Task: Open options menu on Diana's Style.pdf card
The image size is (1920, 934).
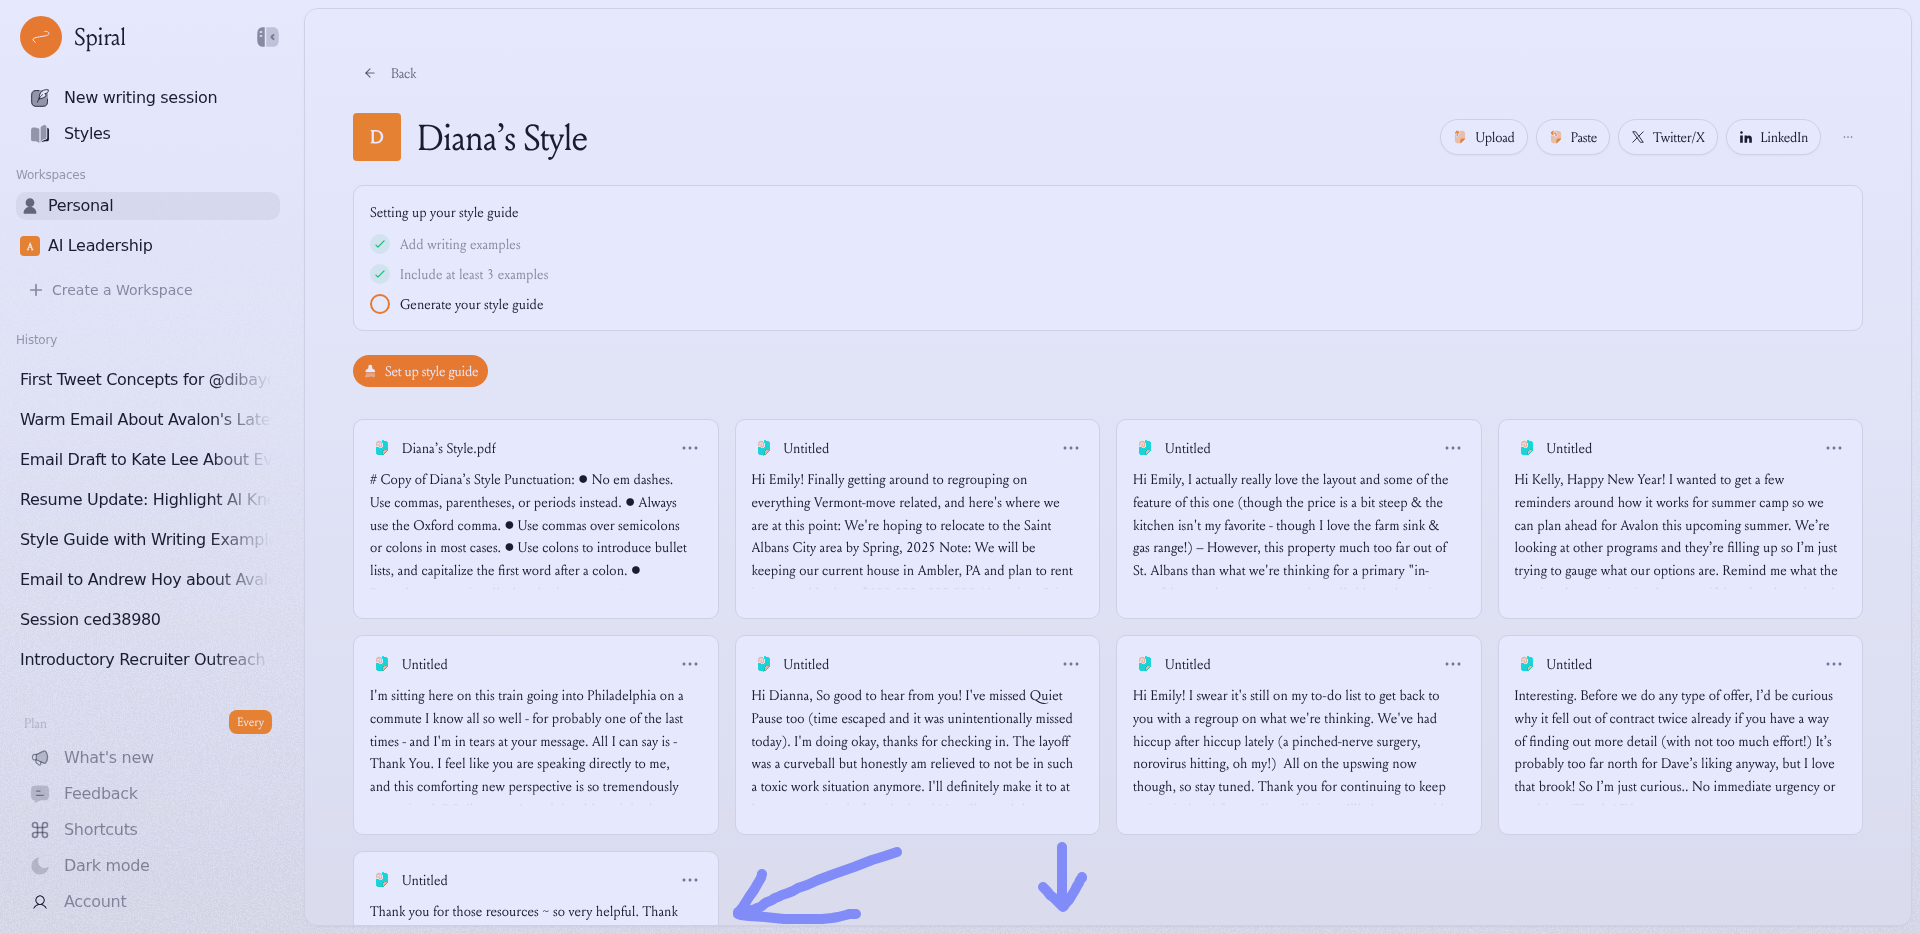Action: tap(690, 448)
